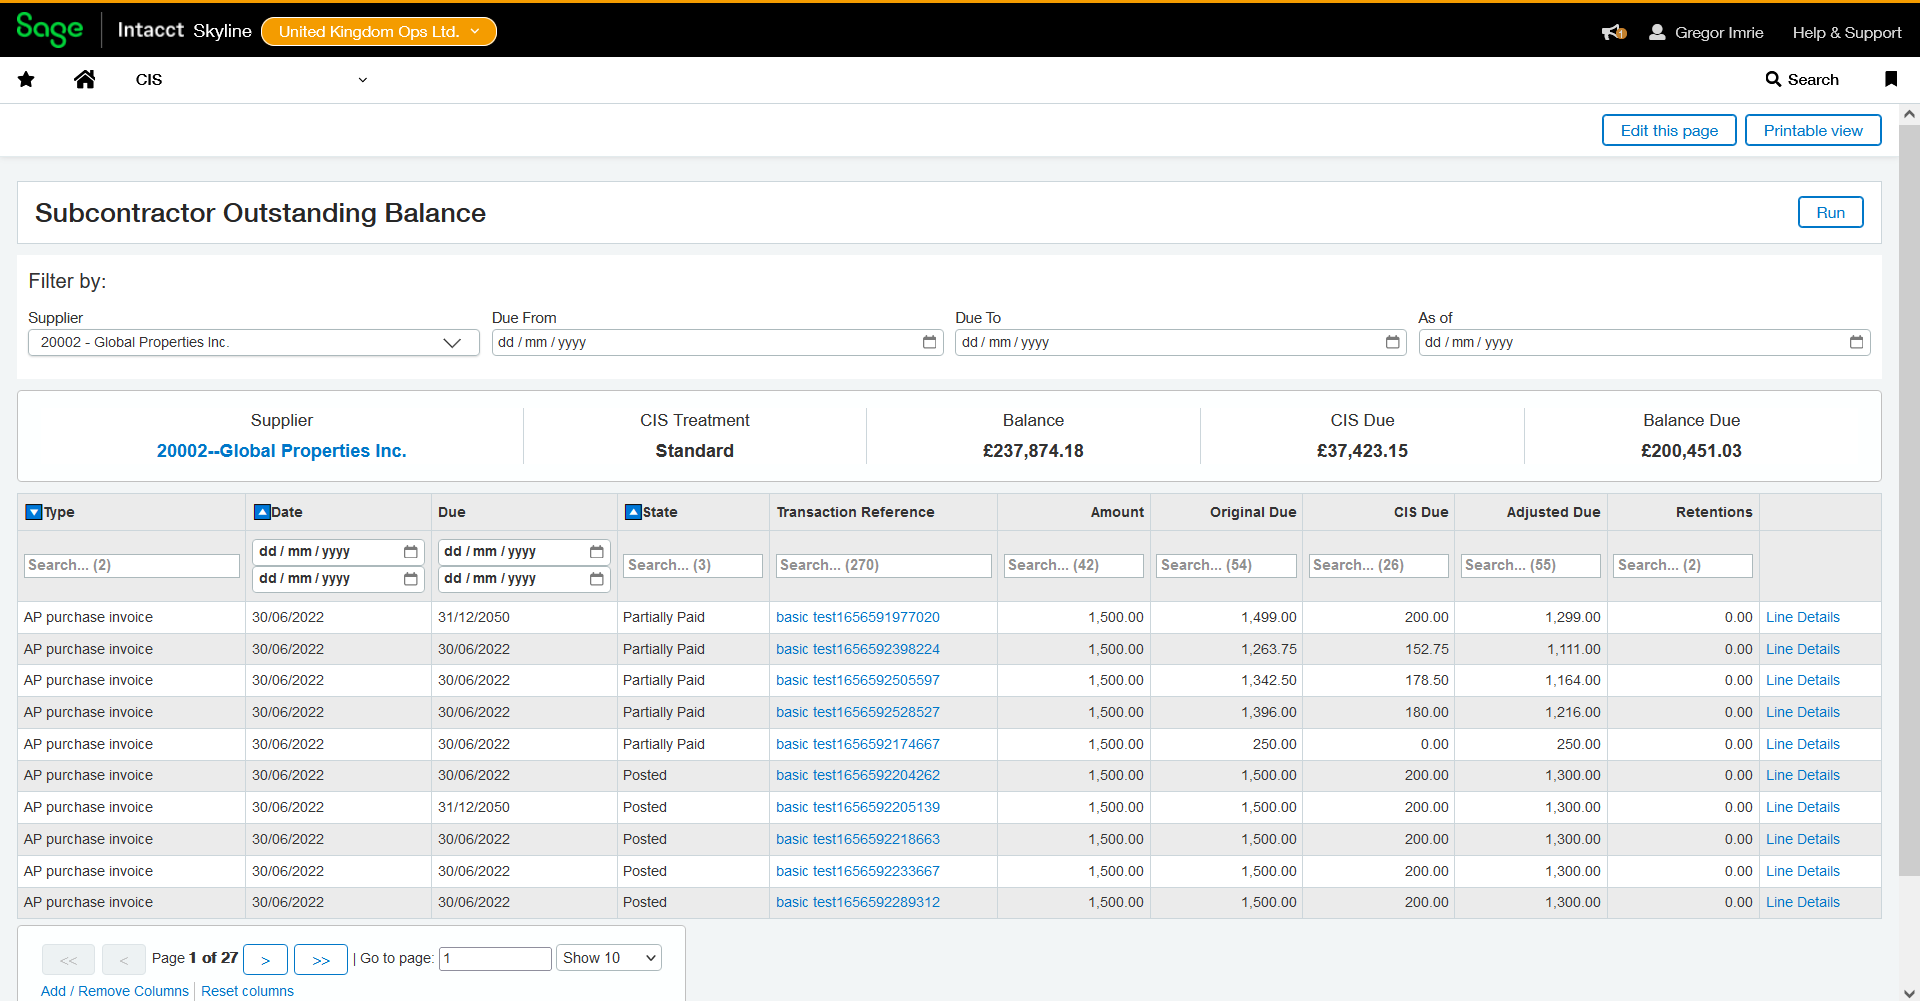
Task: Open the 20002--Global Properties Inc. supplier link
Action: [x=281, y=451]
